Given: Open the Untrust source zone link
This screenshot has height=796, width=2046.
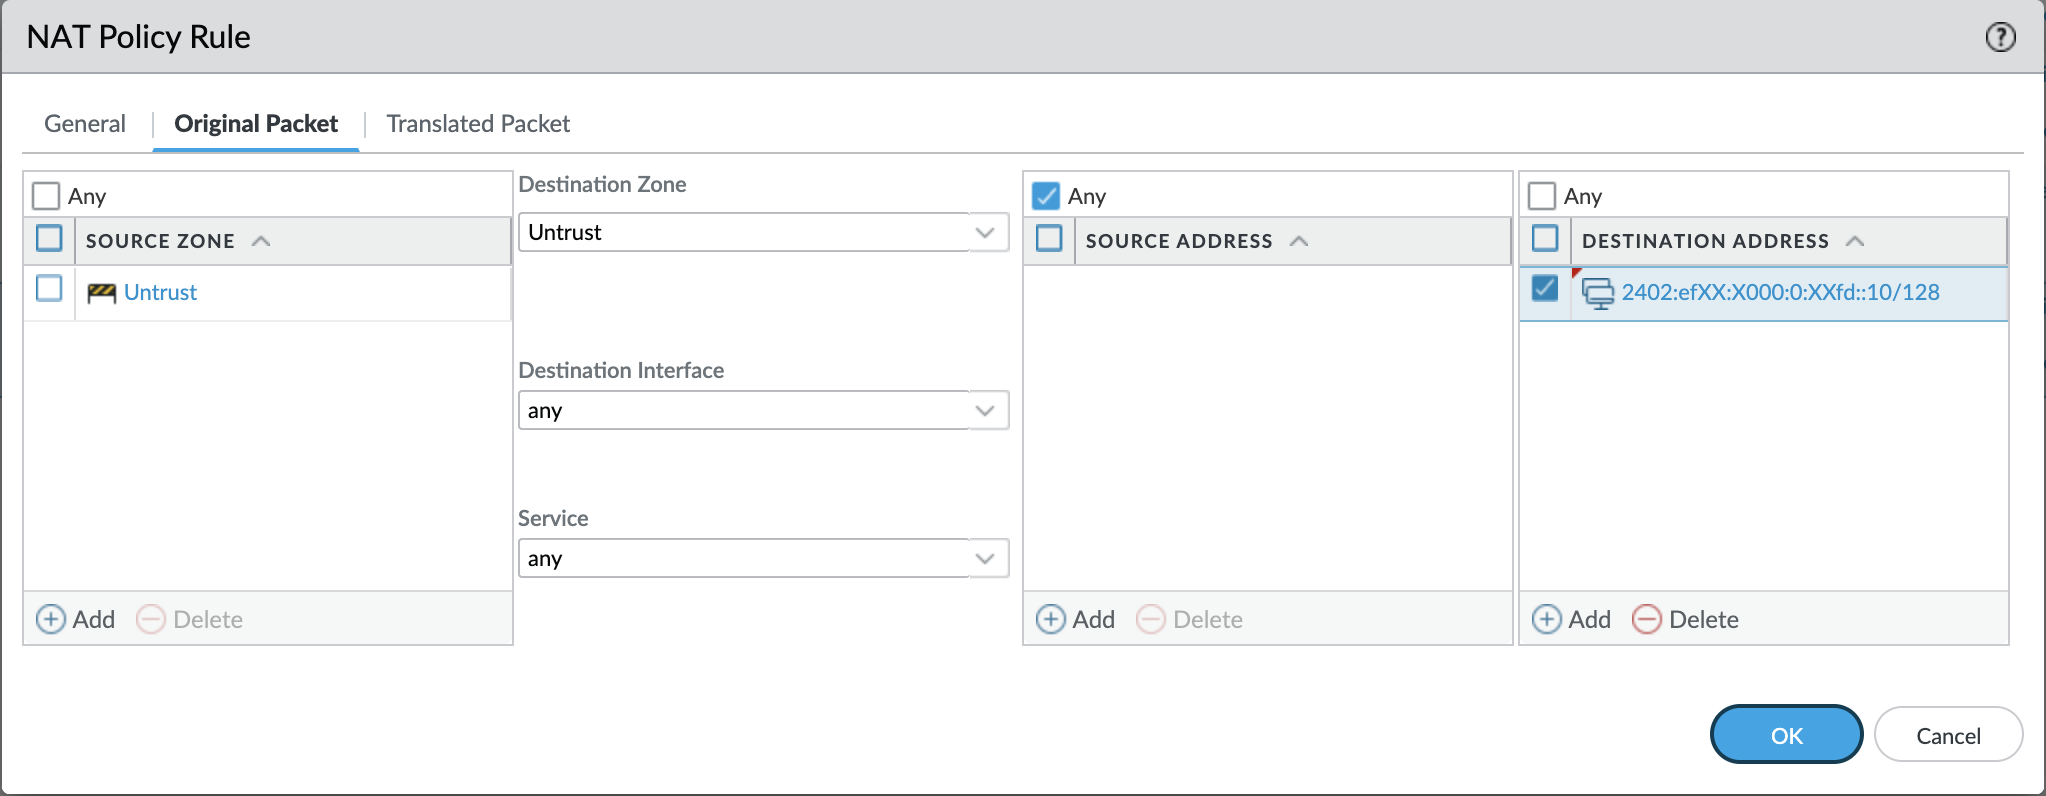Looking at the screenshot, I should 160,293.
